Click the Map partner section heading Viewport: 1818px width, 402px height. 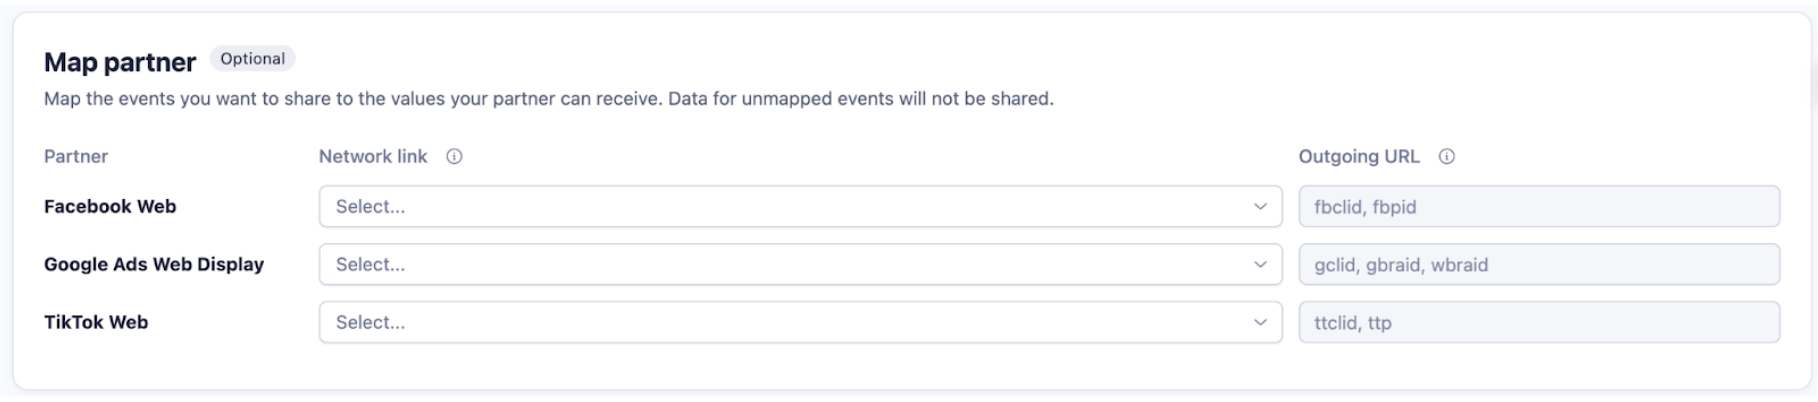click(x=120, y=62)
